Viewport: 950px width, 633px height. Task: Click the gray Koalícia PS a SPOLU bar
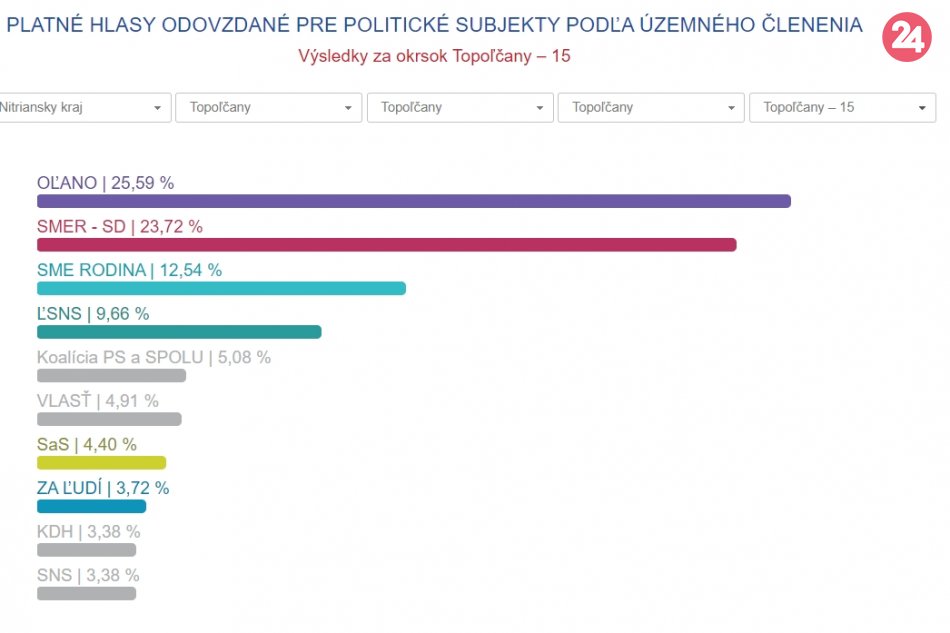[x=111, y=376]
